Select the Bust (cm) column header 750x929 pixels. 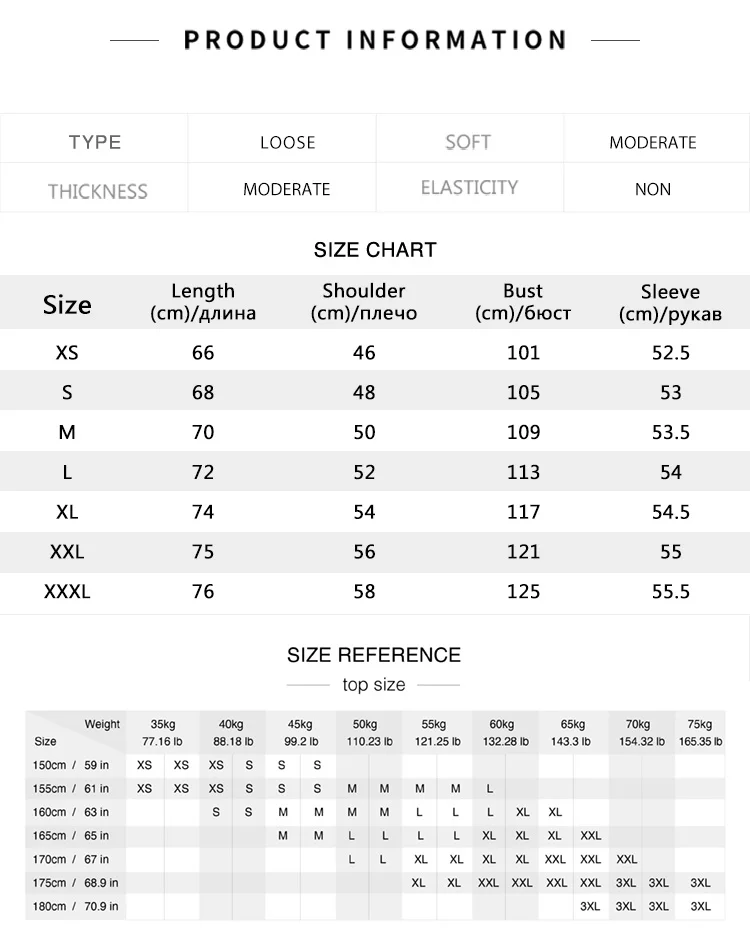coord(523,302)
